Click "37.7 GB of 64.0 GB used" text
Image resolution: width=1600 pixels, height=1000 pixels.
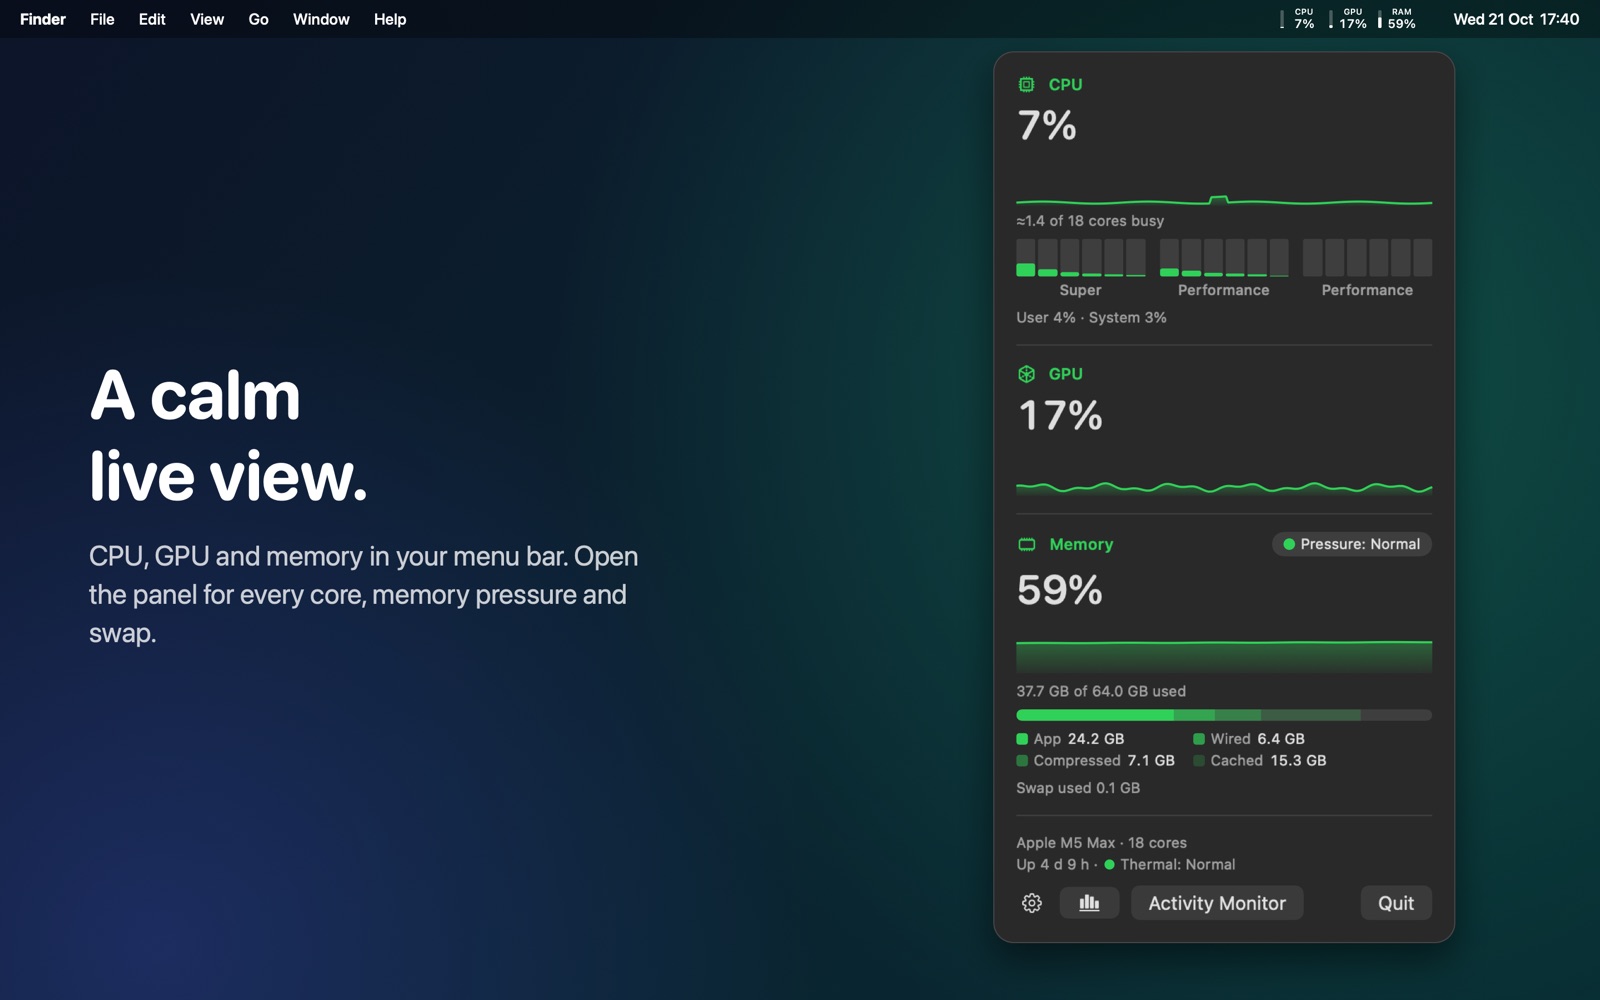point(1101,691)
